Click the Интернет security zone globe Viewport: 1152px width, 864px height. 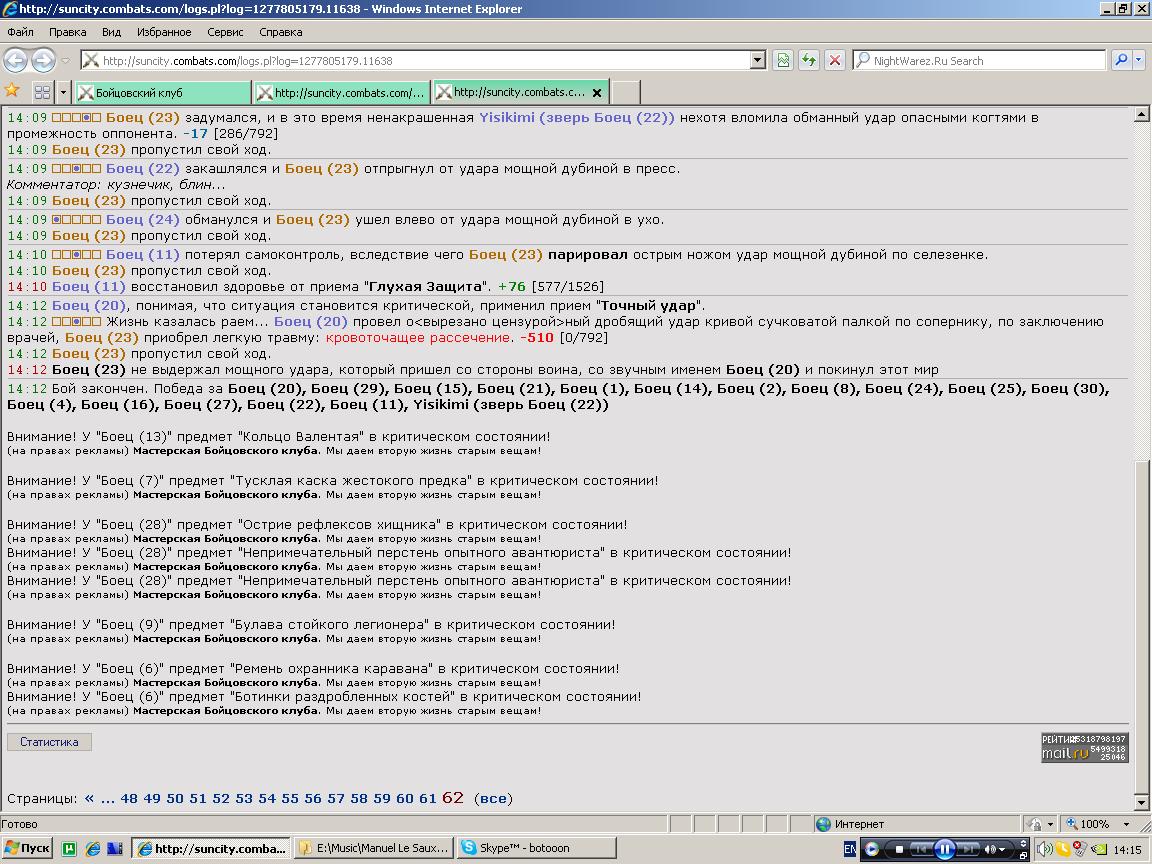pyautogui.click(x=824, y=824)
